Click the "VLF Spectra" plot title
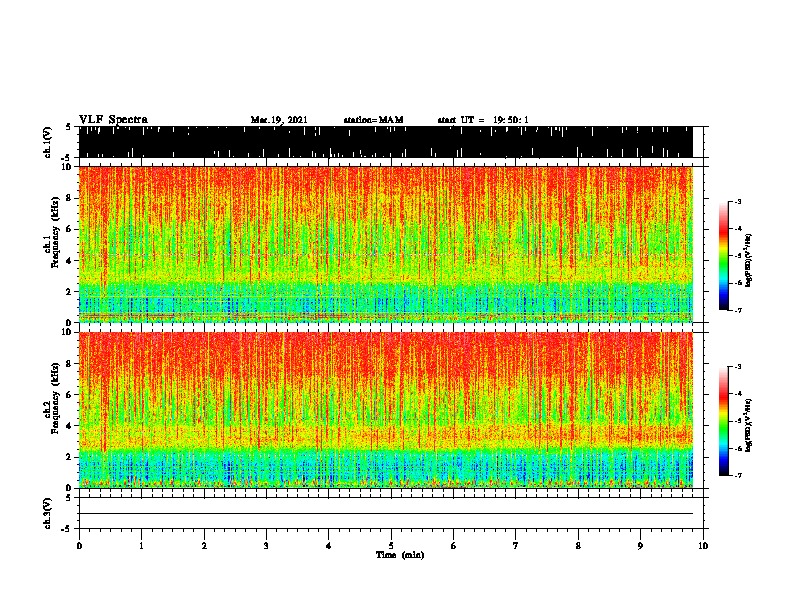Screen dimensions: 792x612 113,119
